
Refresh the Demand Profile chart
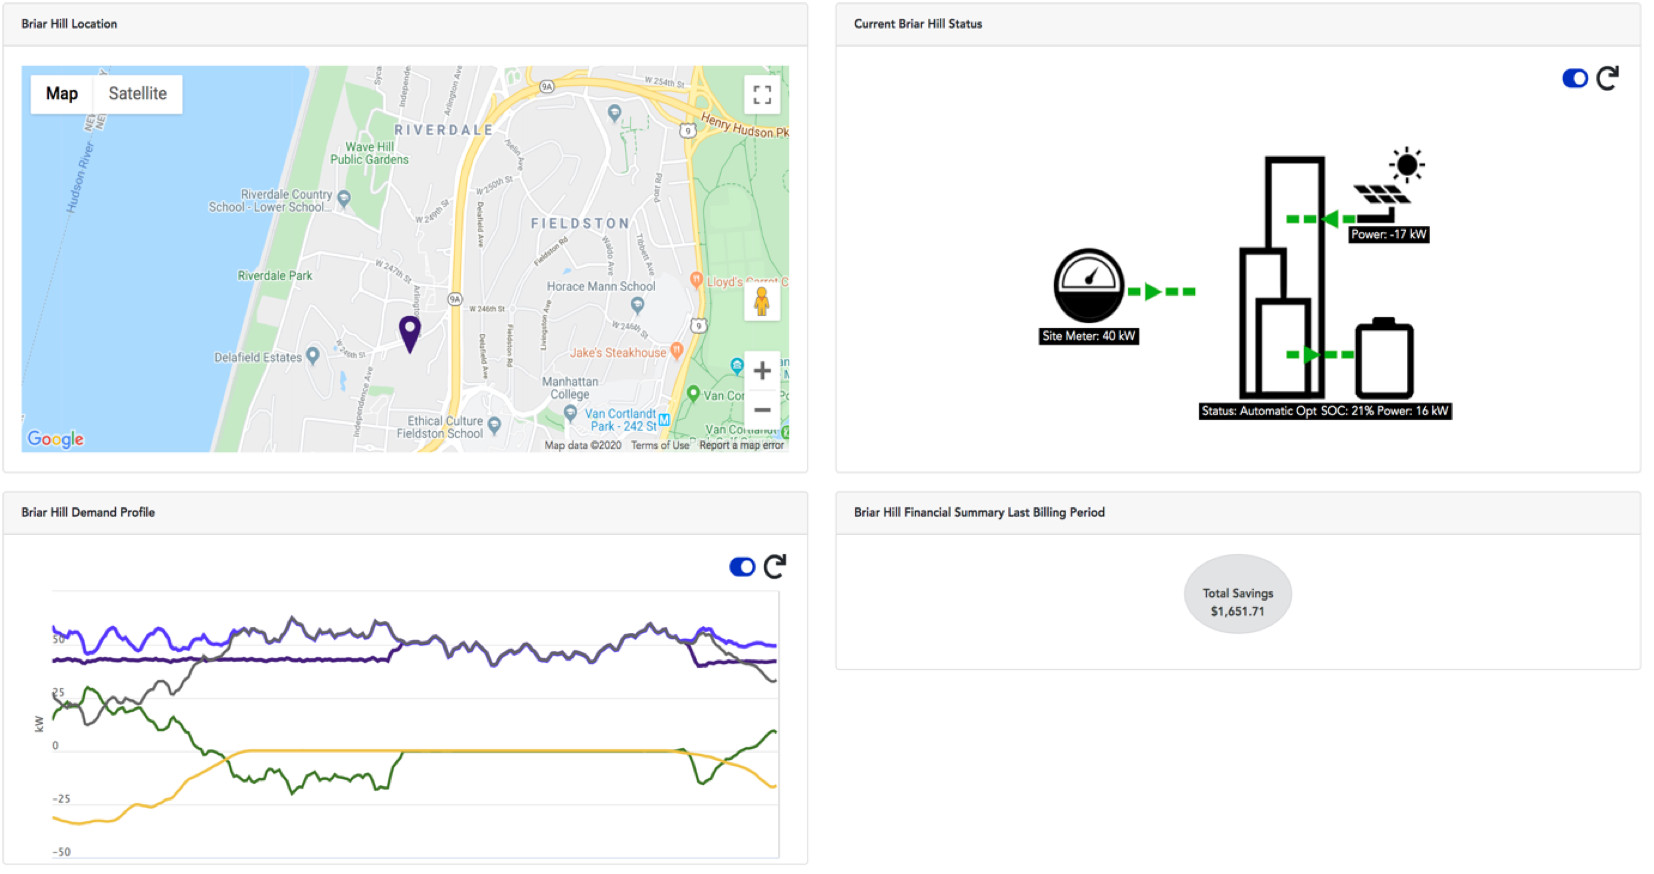(775, 567)
